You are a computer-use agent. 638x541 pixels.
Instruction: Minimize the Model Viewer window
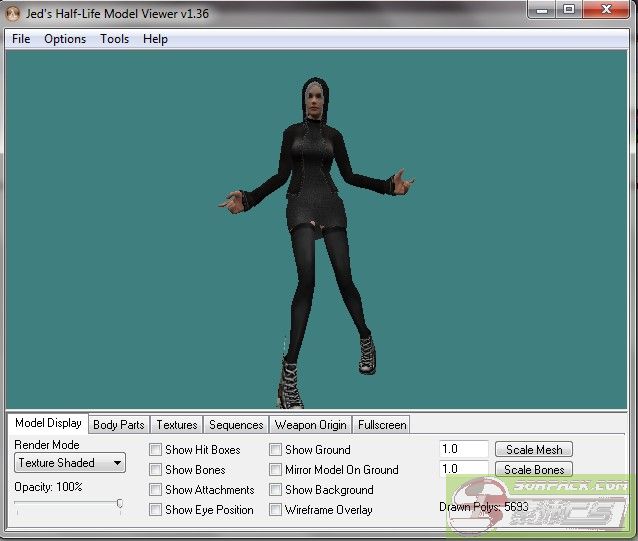click(x=542, y=10)
